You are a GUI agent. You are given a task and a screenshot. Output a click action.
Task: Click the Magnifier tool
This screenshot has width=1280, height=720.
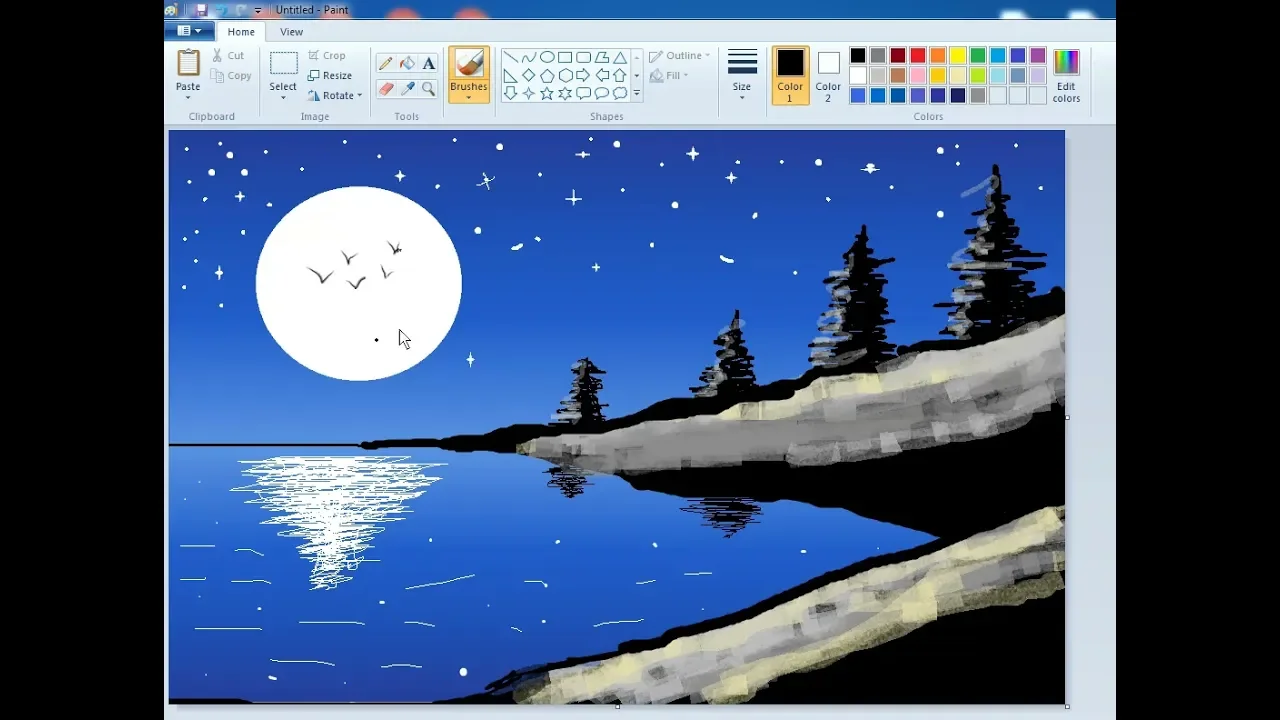[x=429, y=89]
